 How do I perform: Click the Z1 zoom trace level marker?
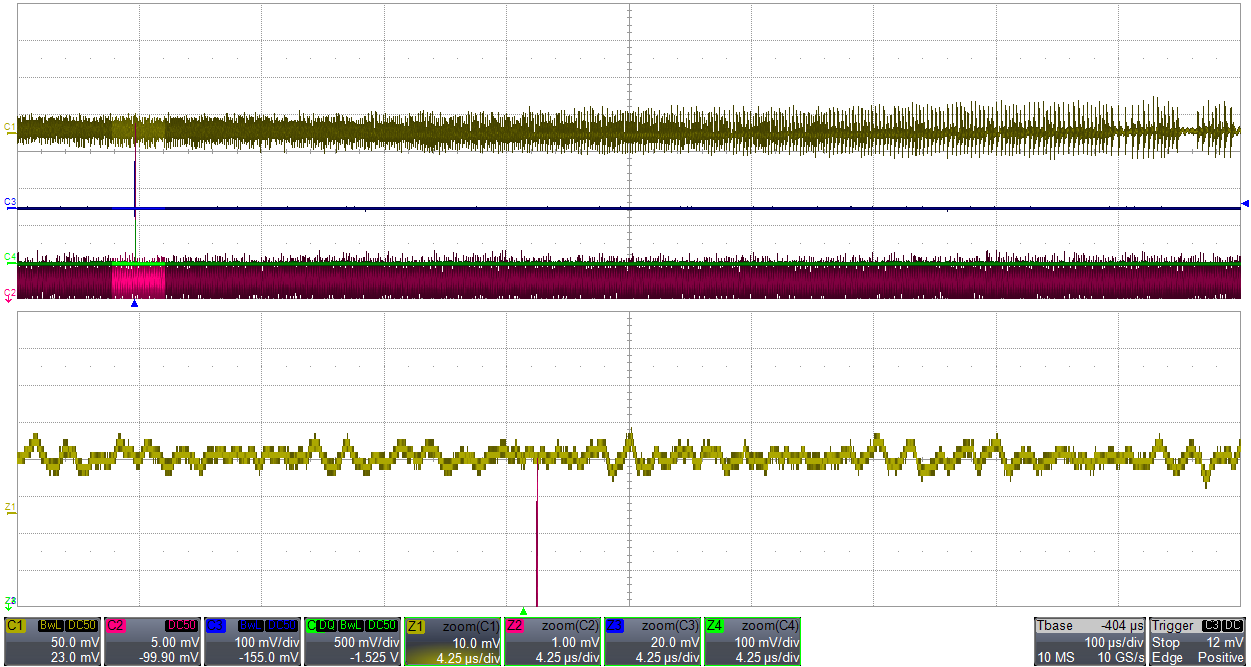point(10,509)
